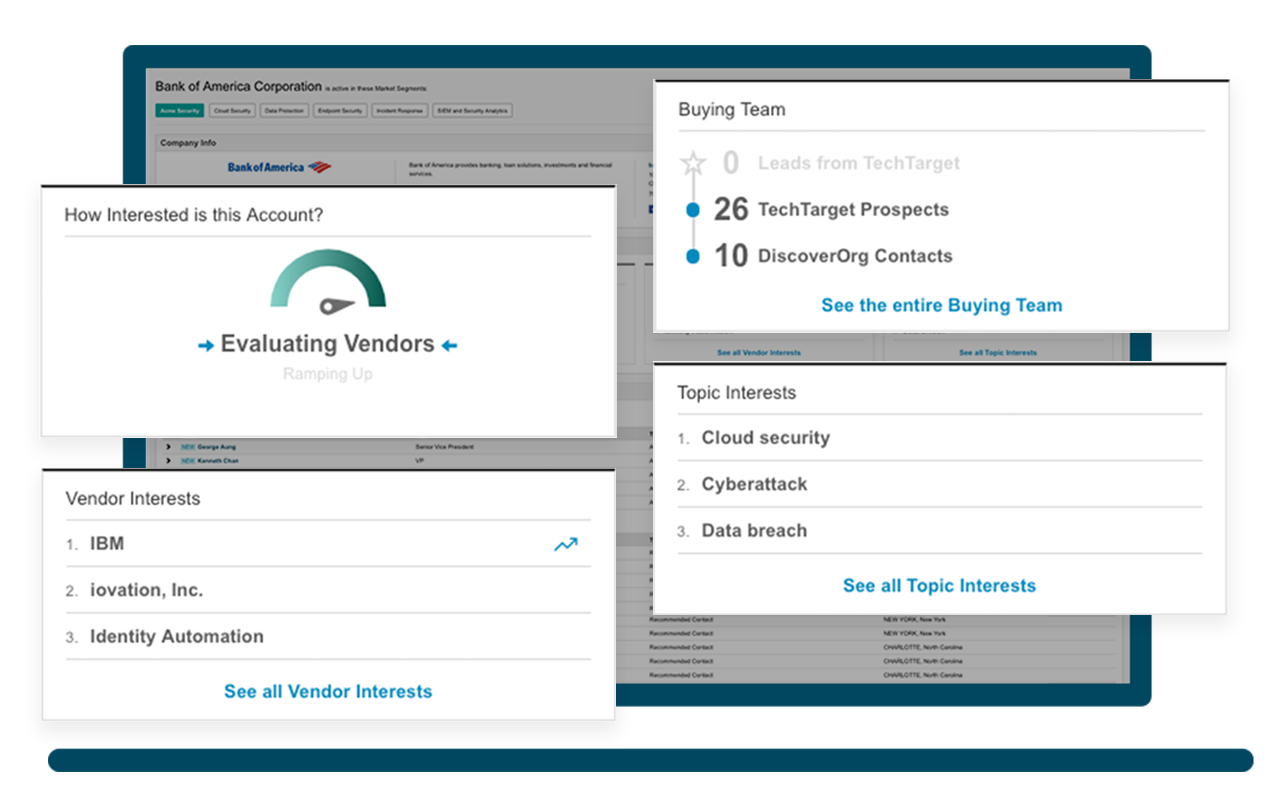Viewport: 1271px width, 792px height.
Task: Open the SIEM and Security Analytics tab
Action: pos(472,111)
